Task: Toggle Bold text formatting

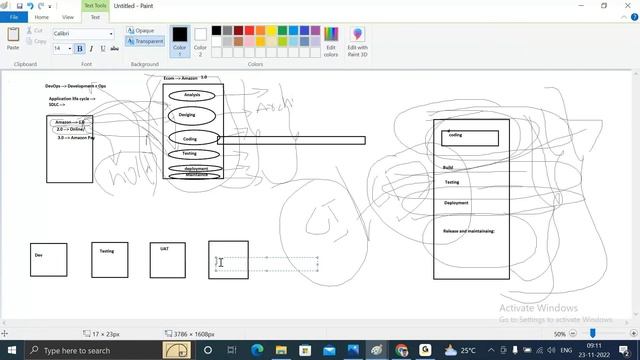Action: [80, 49]
